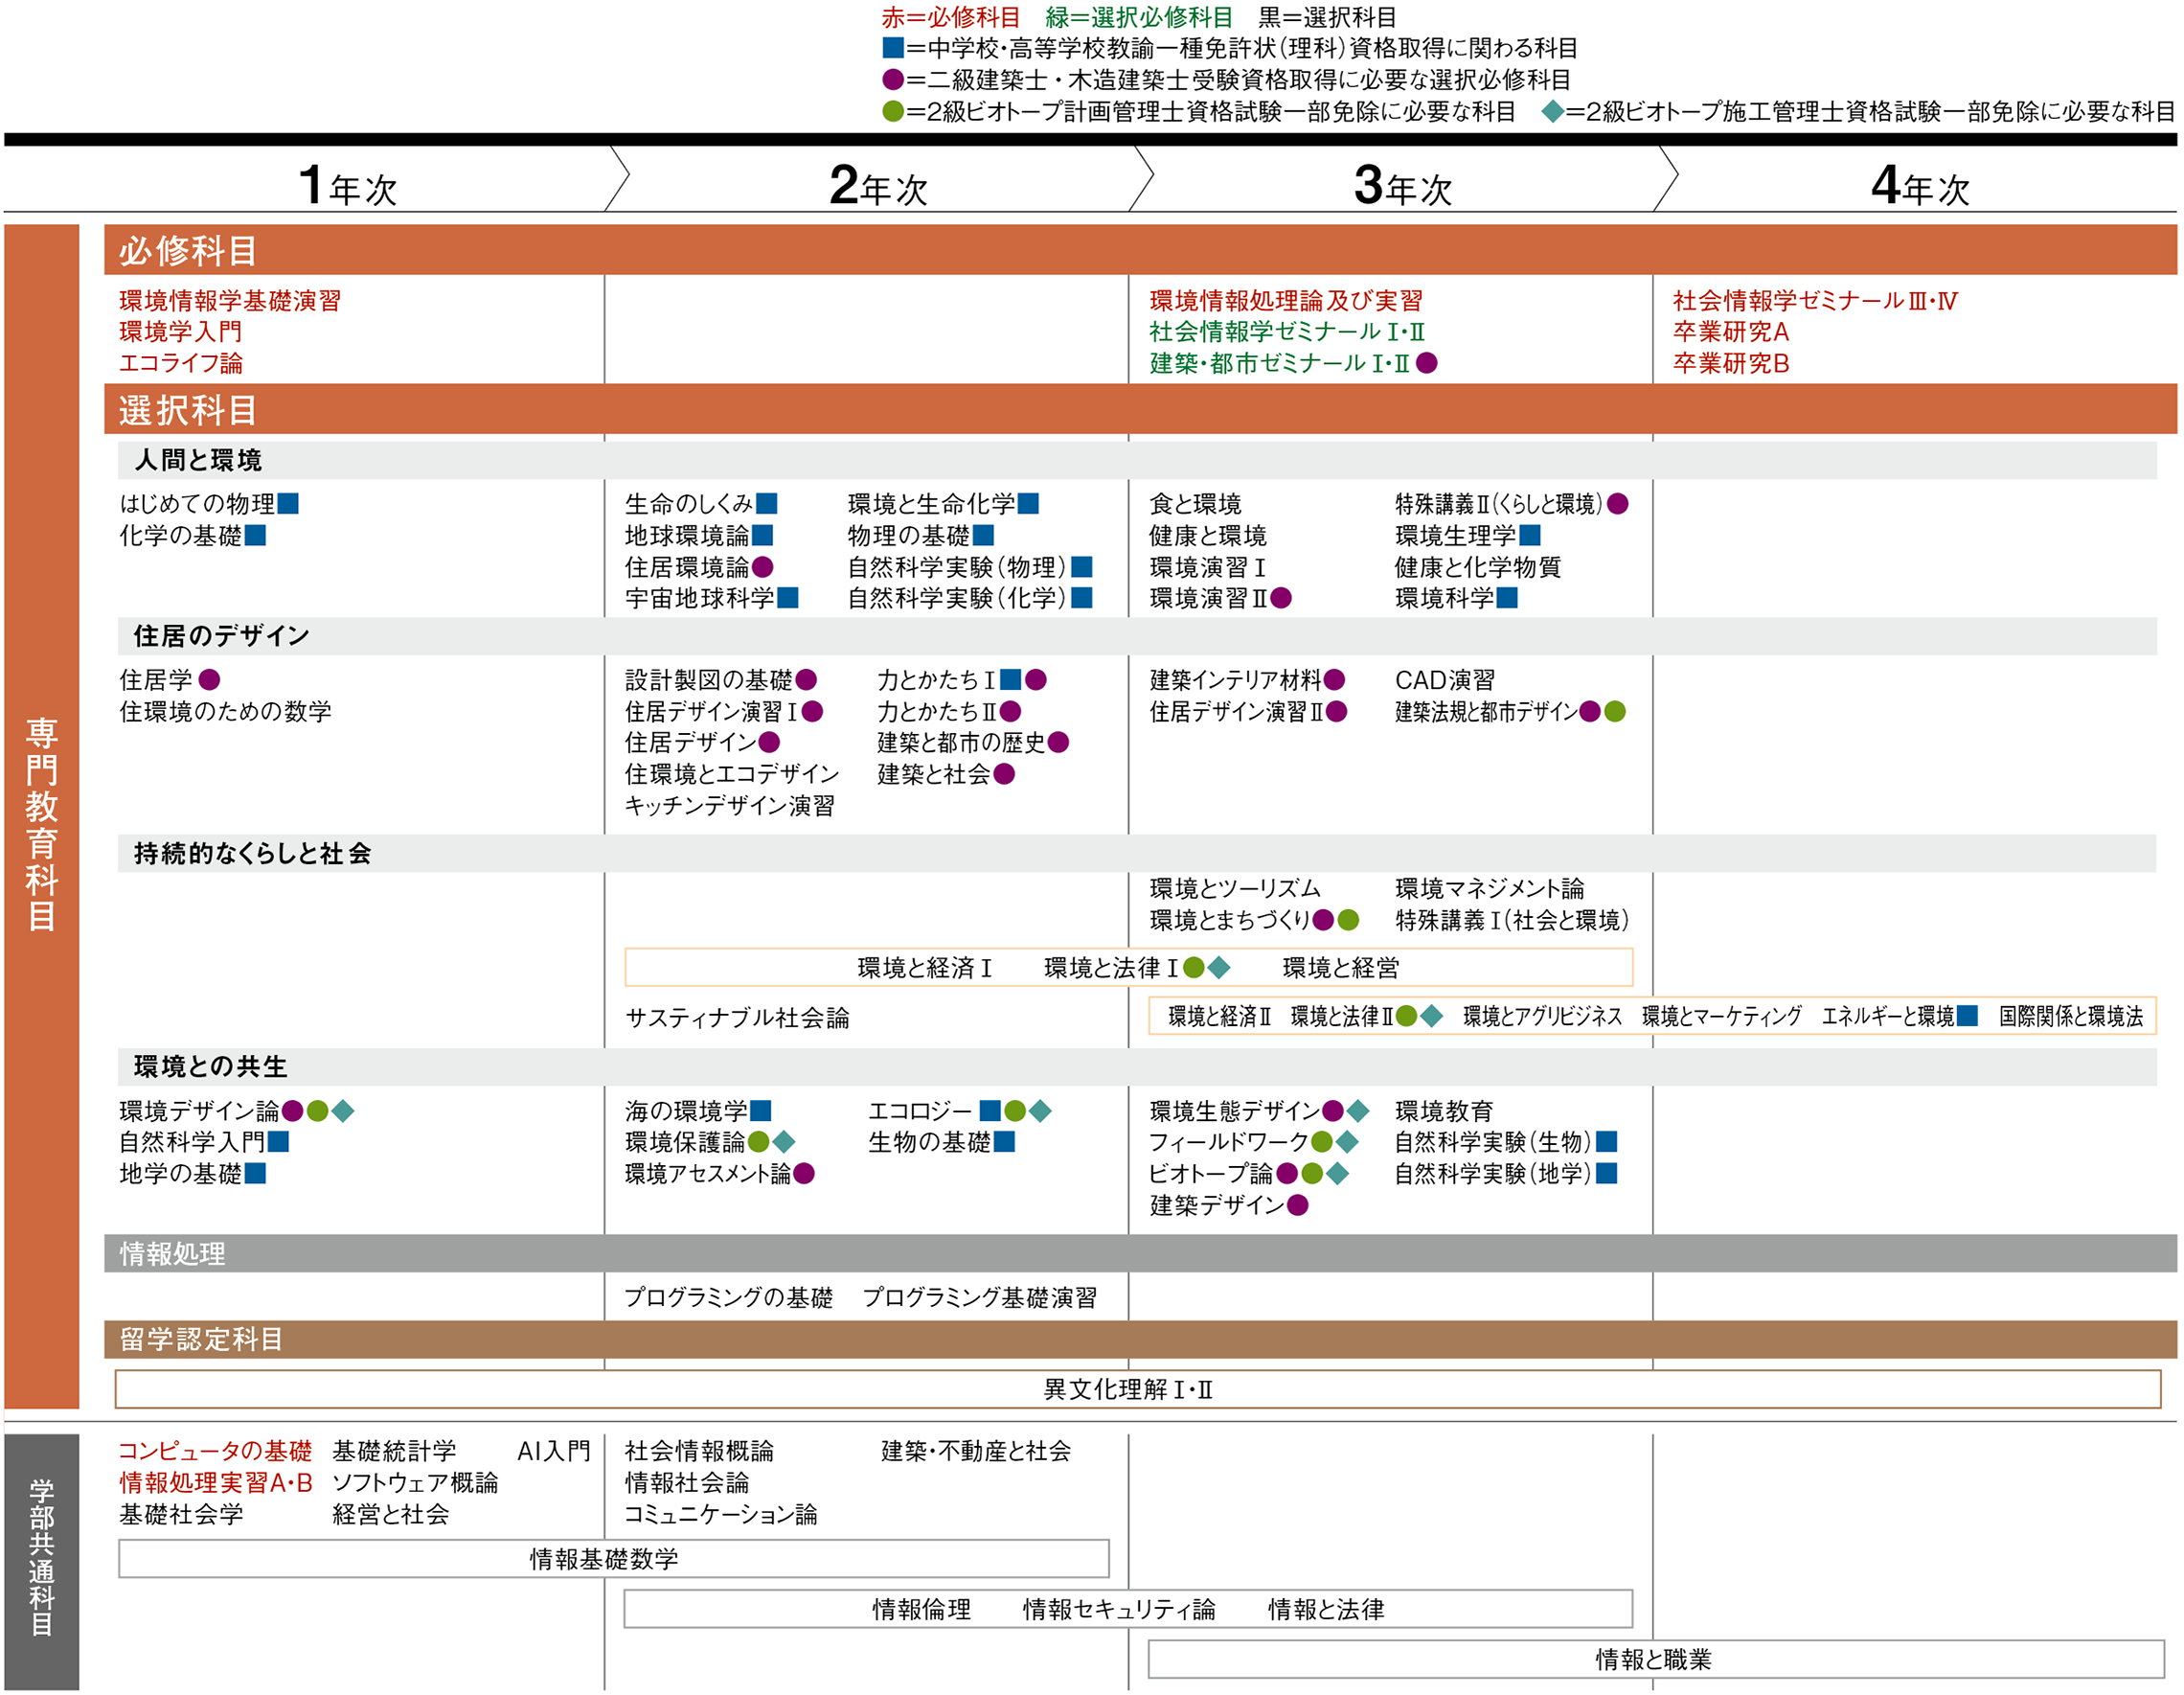Image resolution: width=2184 pixels, height=1695 pixels.
Task: Click the 情報セキュリティ論 course
Action: (x=1119, y=1609)
